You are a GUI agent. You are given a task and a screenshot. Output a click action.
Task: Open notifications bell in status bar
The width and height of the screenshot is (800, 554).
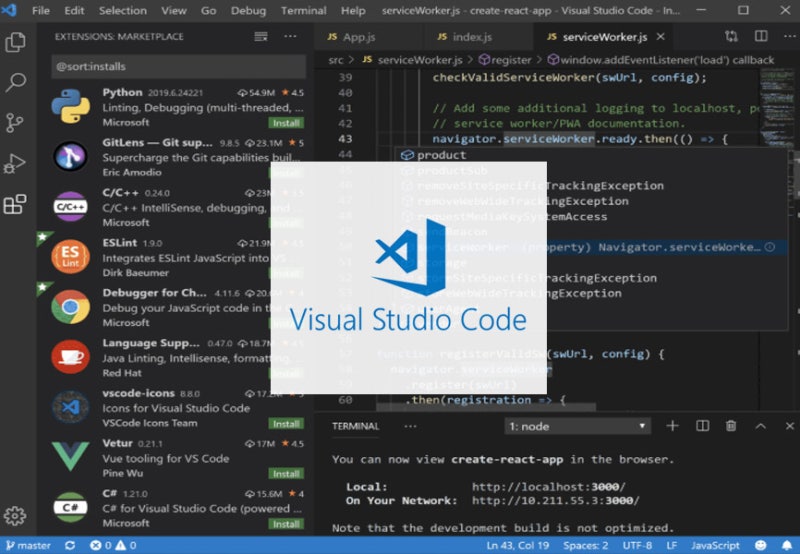tap(787, 545)
